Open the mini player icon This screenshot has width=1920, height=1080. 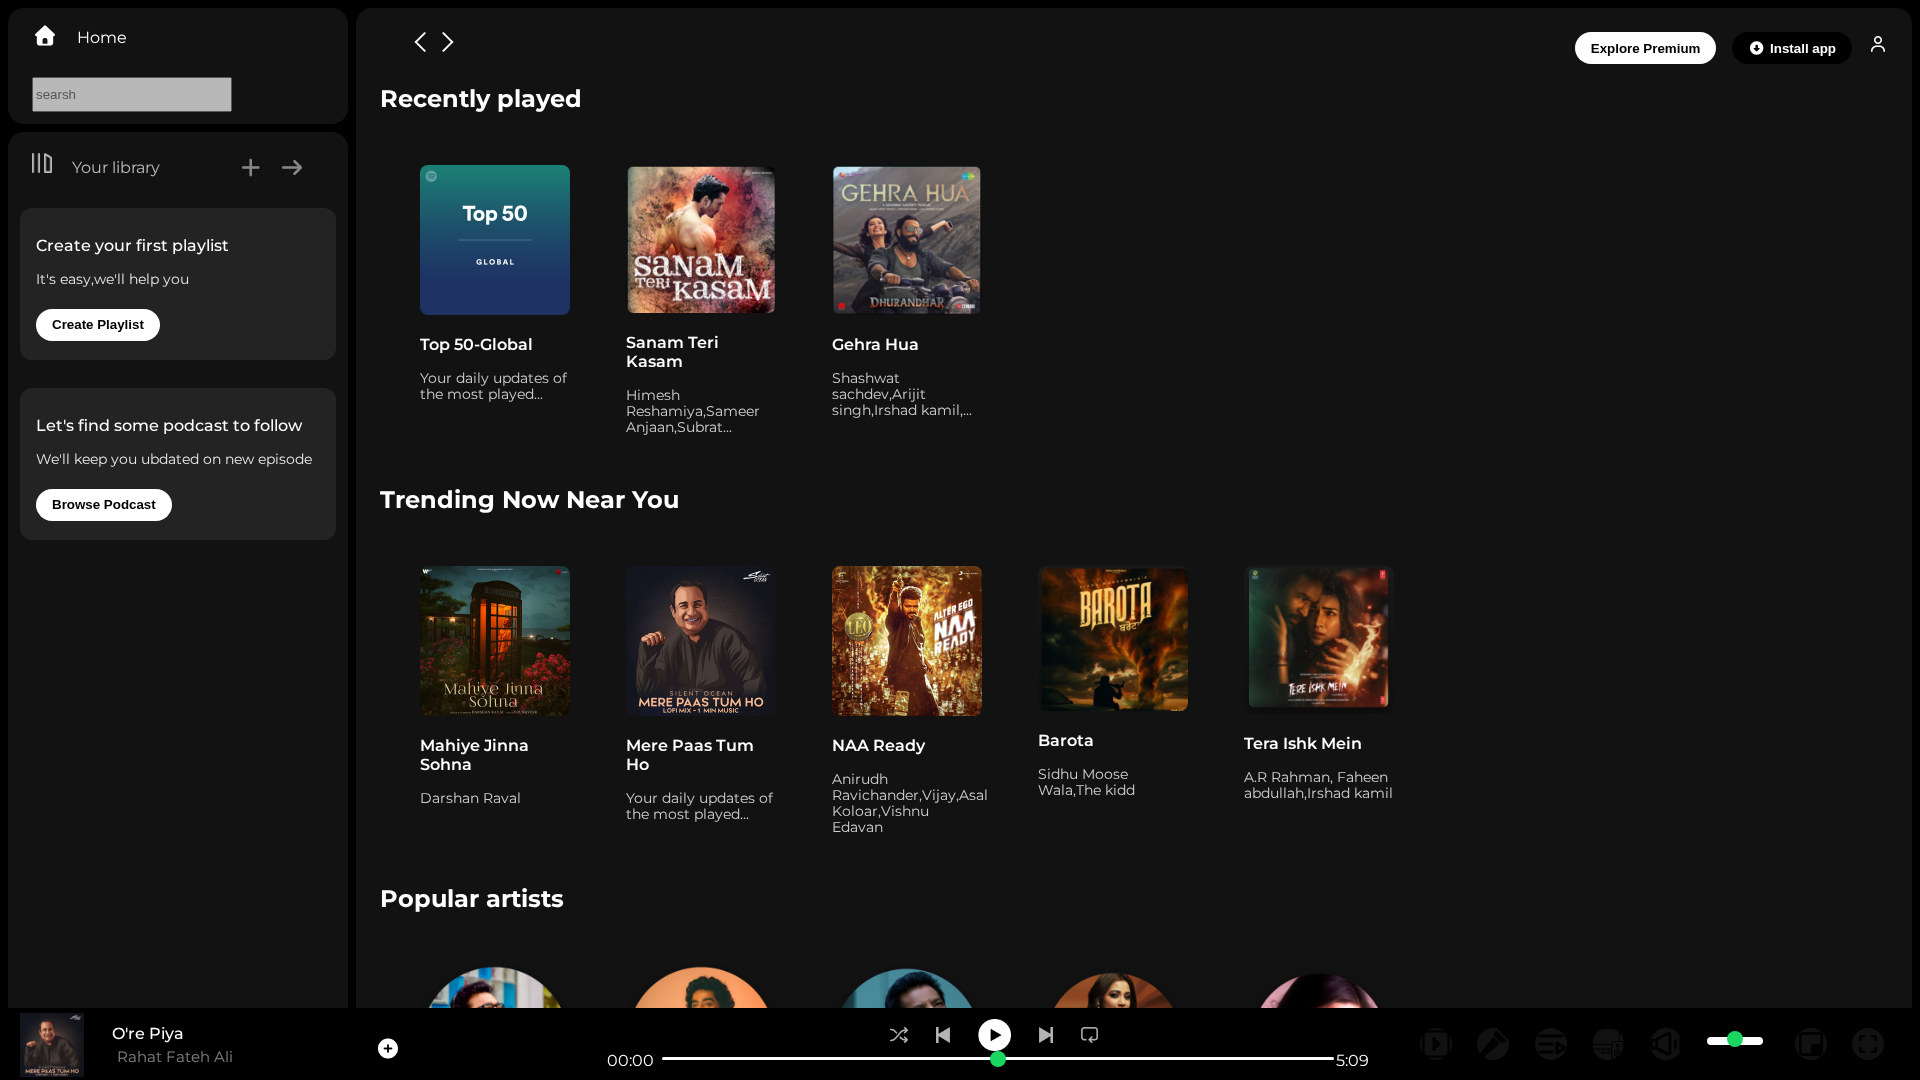pyautogui.click(x=1811, y=1044)
